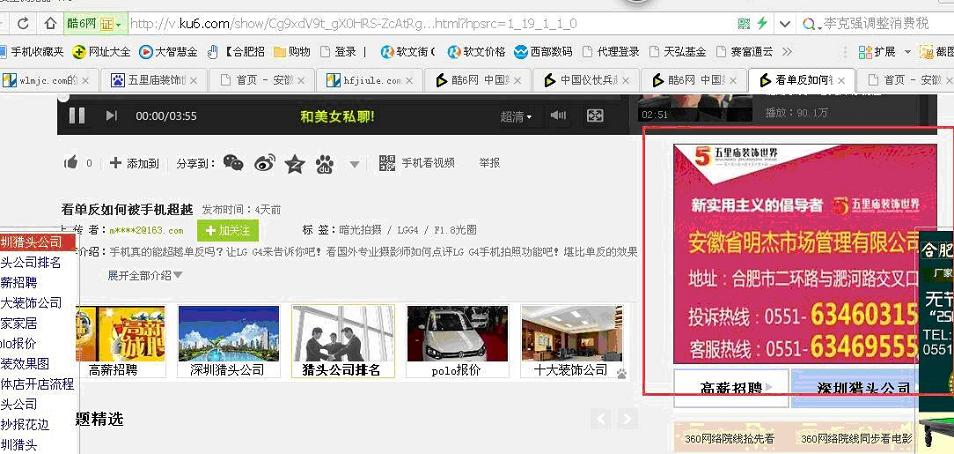This screenshot has width=954, height=454.
Task: Click the 高薪招聘 button under the red ad
Action: (731, 388)
